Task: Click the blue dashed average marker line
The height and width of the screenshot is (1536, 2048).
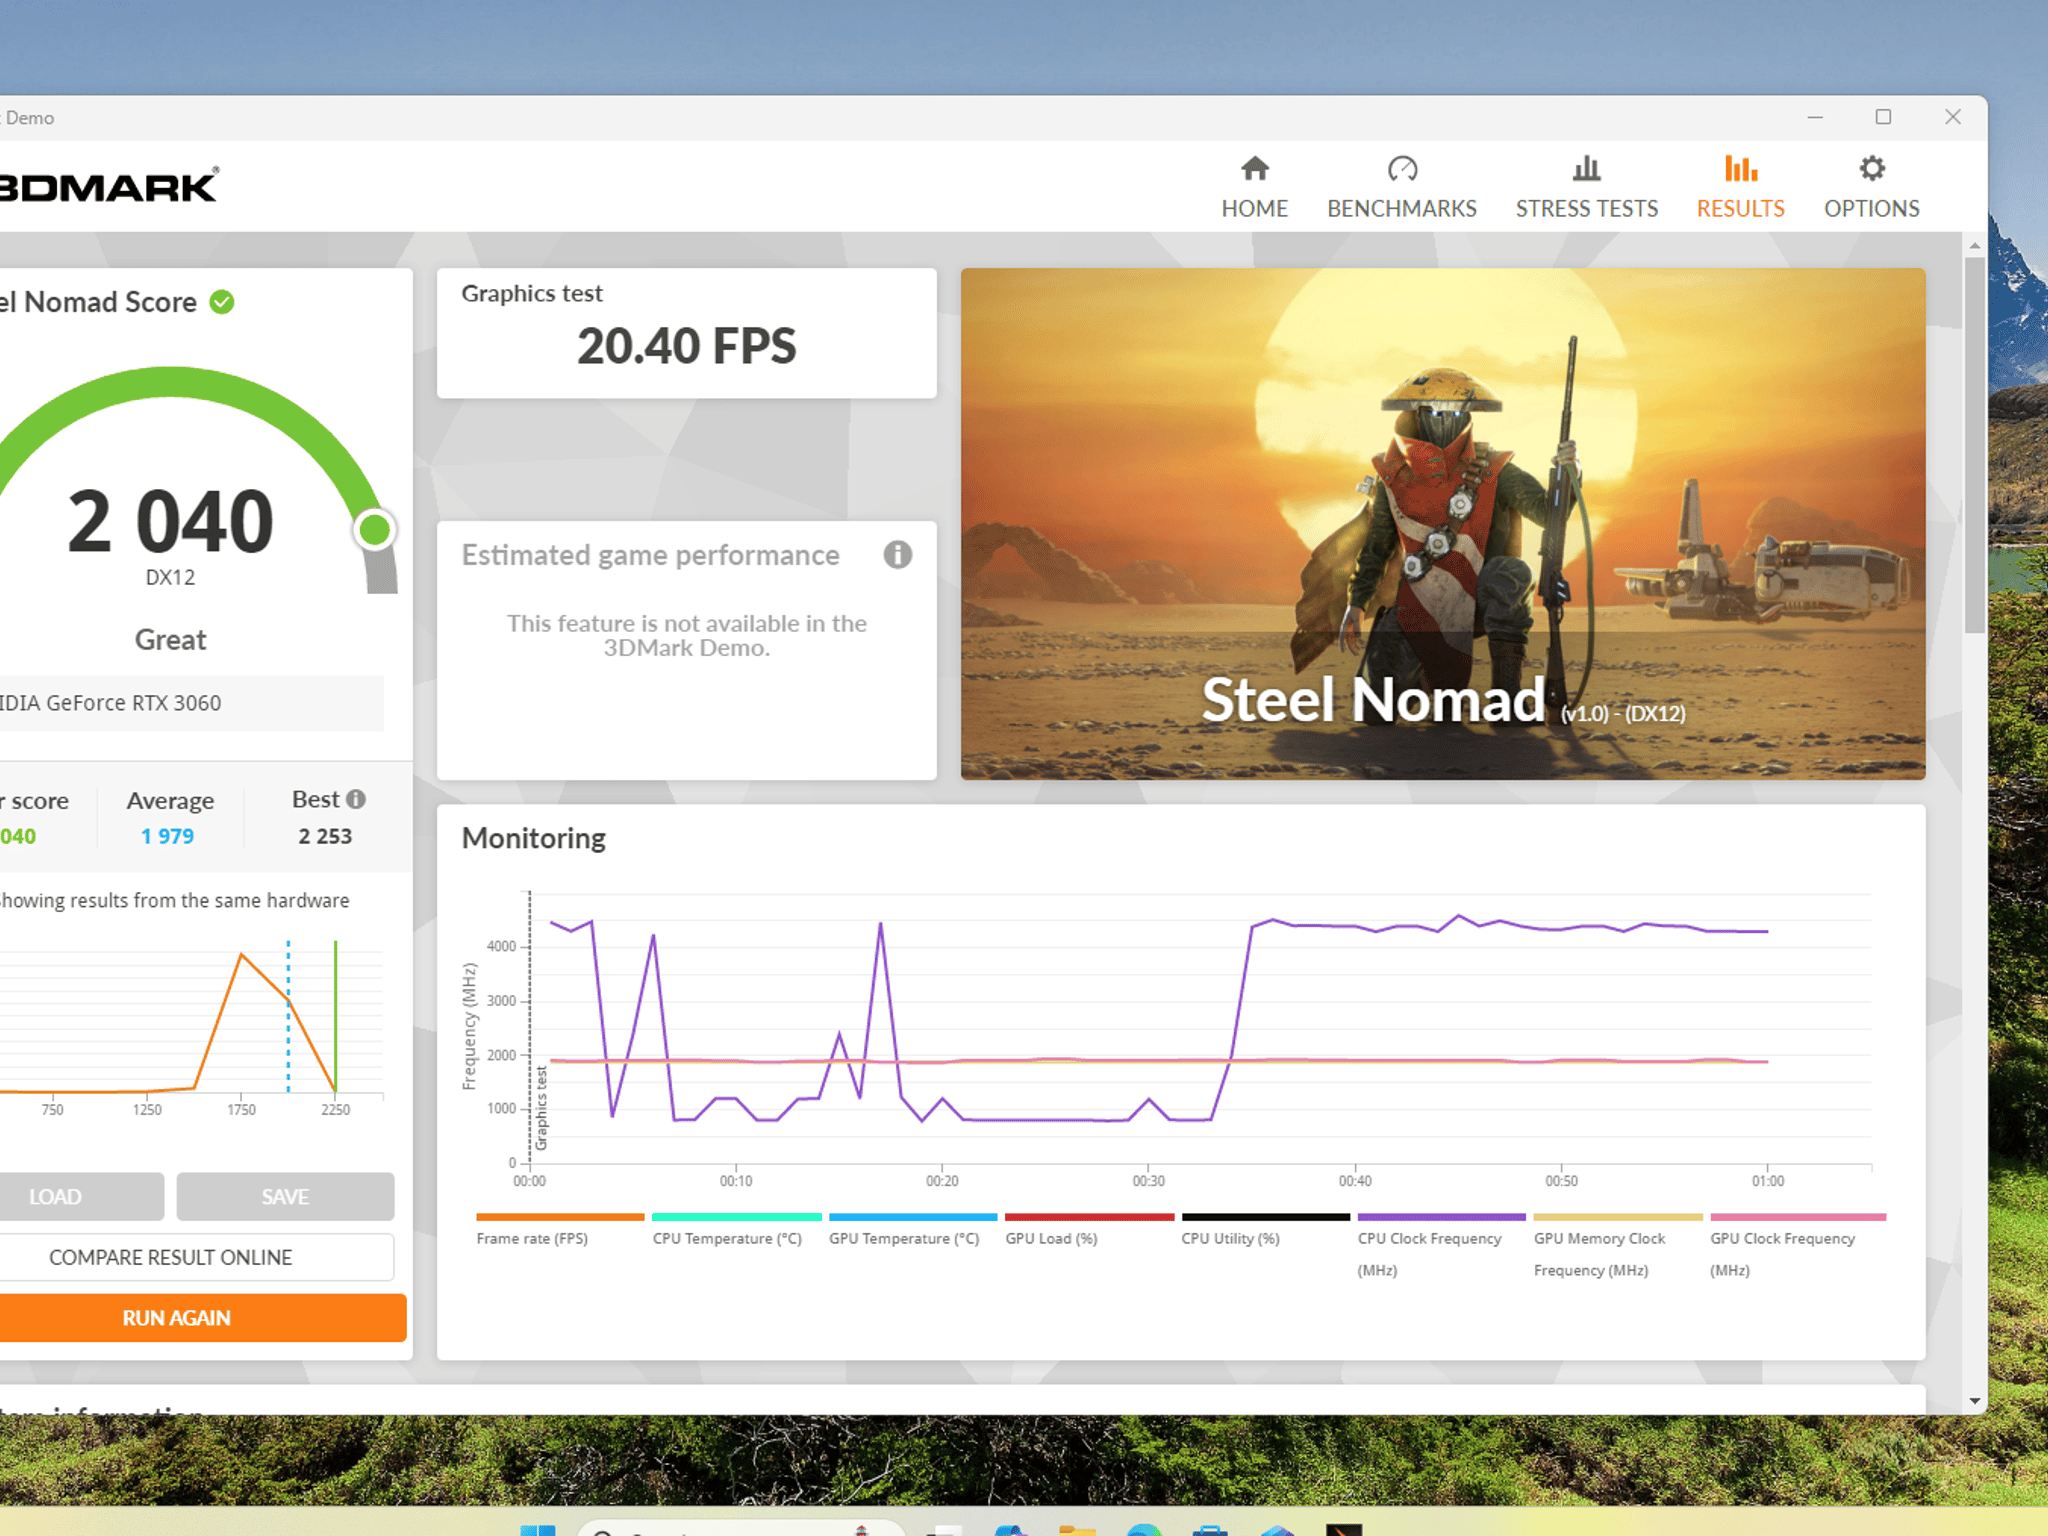Action: tap(289, 1015)
